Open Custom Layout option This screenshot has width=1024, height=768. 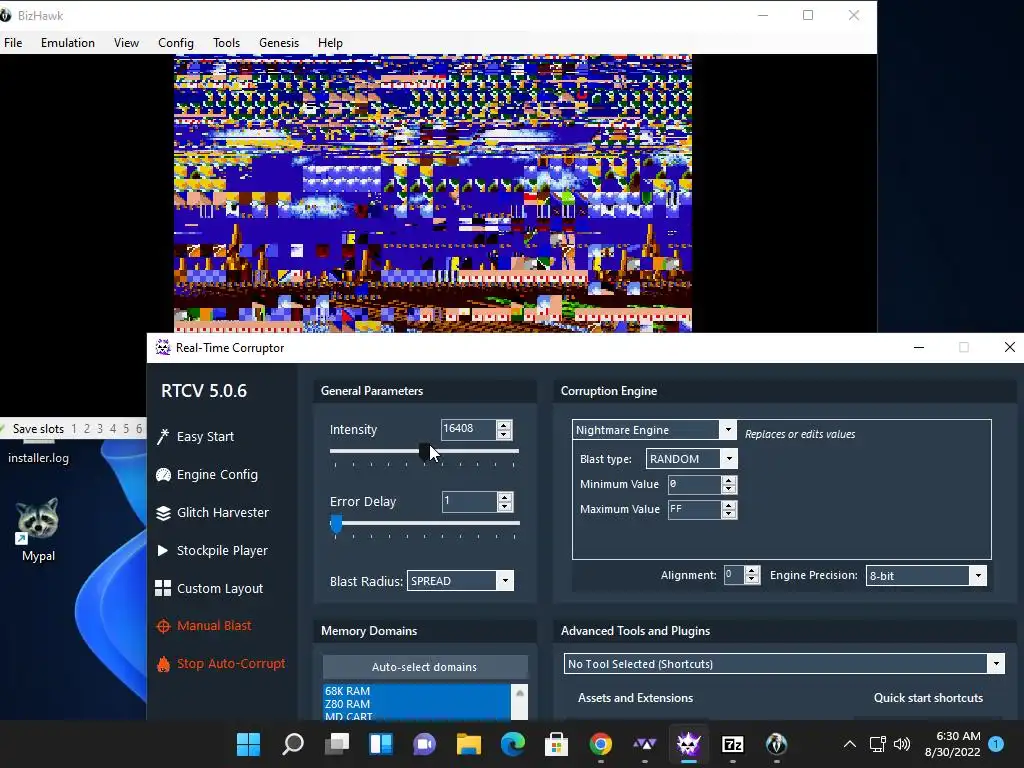(209, 588)
